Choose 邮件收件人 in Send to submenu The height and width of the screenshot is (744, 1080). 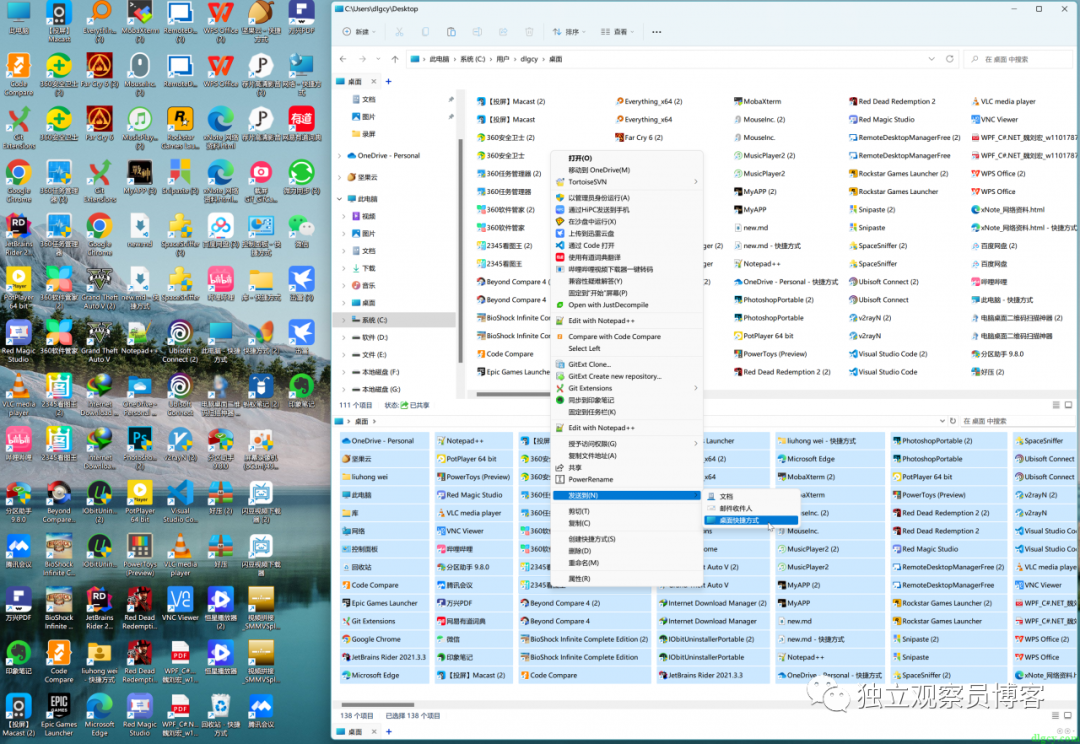pos(751,508)
